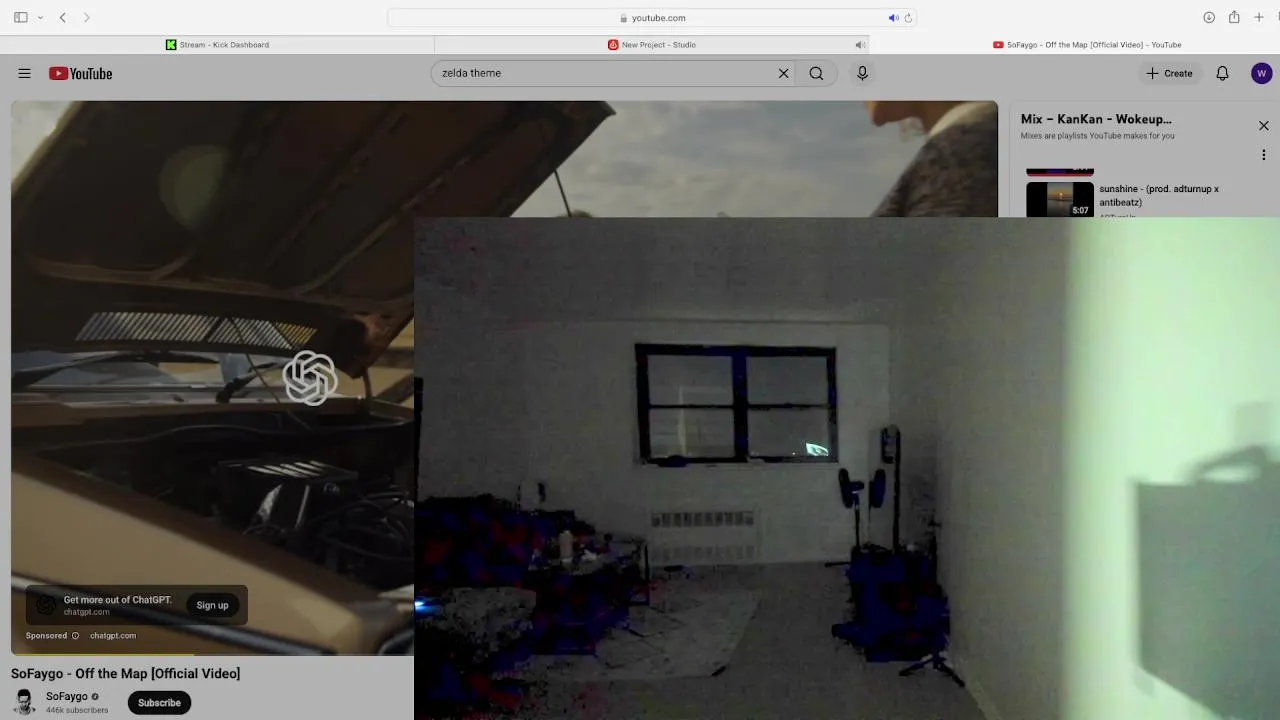The width and height of the screenshot is (1280, 720).
Task: Toggle Safari sidebar button
Action: click(20, 17)
